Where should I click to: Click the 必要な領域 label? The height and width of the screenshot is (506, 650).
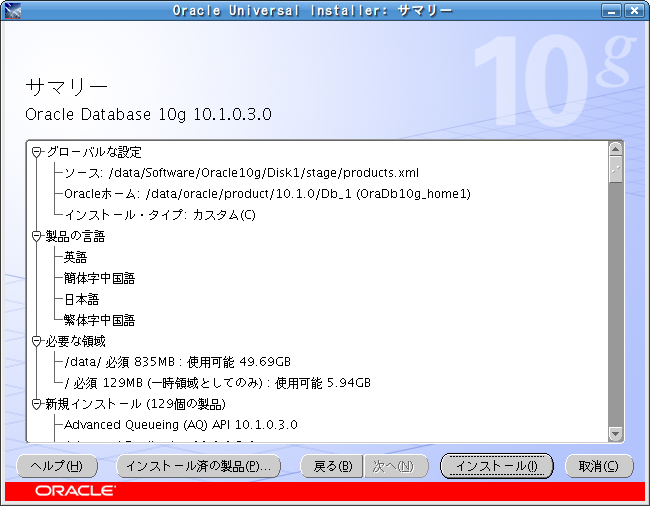75,341
